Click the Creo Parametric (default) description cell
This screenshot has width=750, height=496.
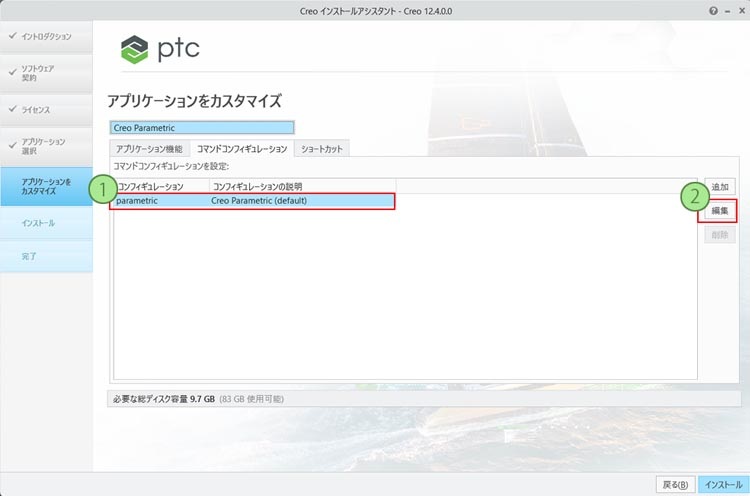click(259, 201)
